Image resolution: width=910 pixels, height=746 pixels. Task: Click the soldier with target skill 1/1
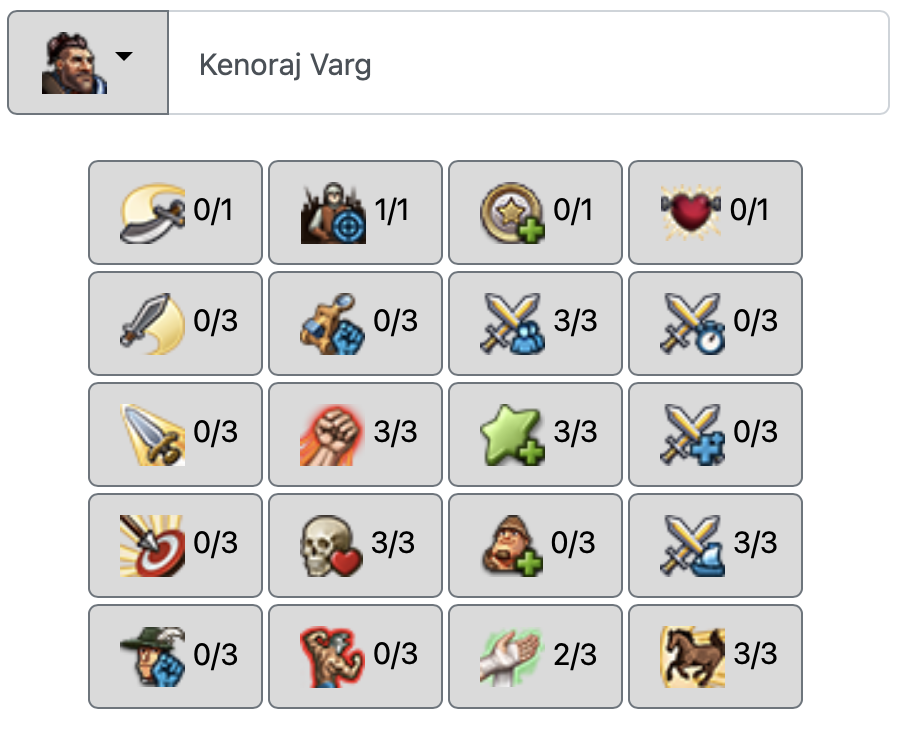355,211
